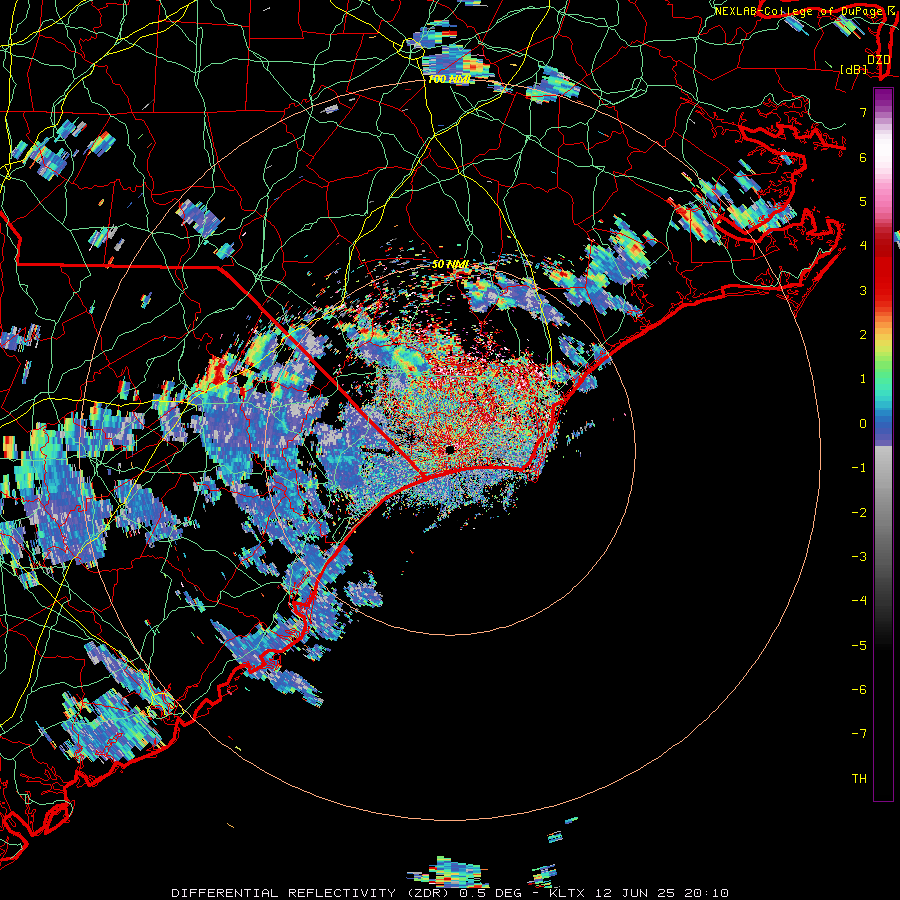The image size is (900, 900).
Task: Click the scale value -6
Action: tap(859, 690)
